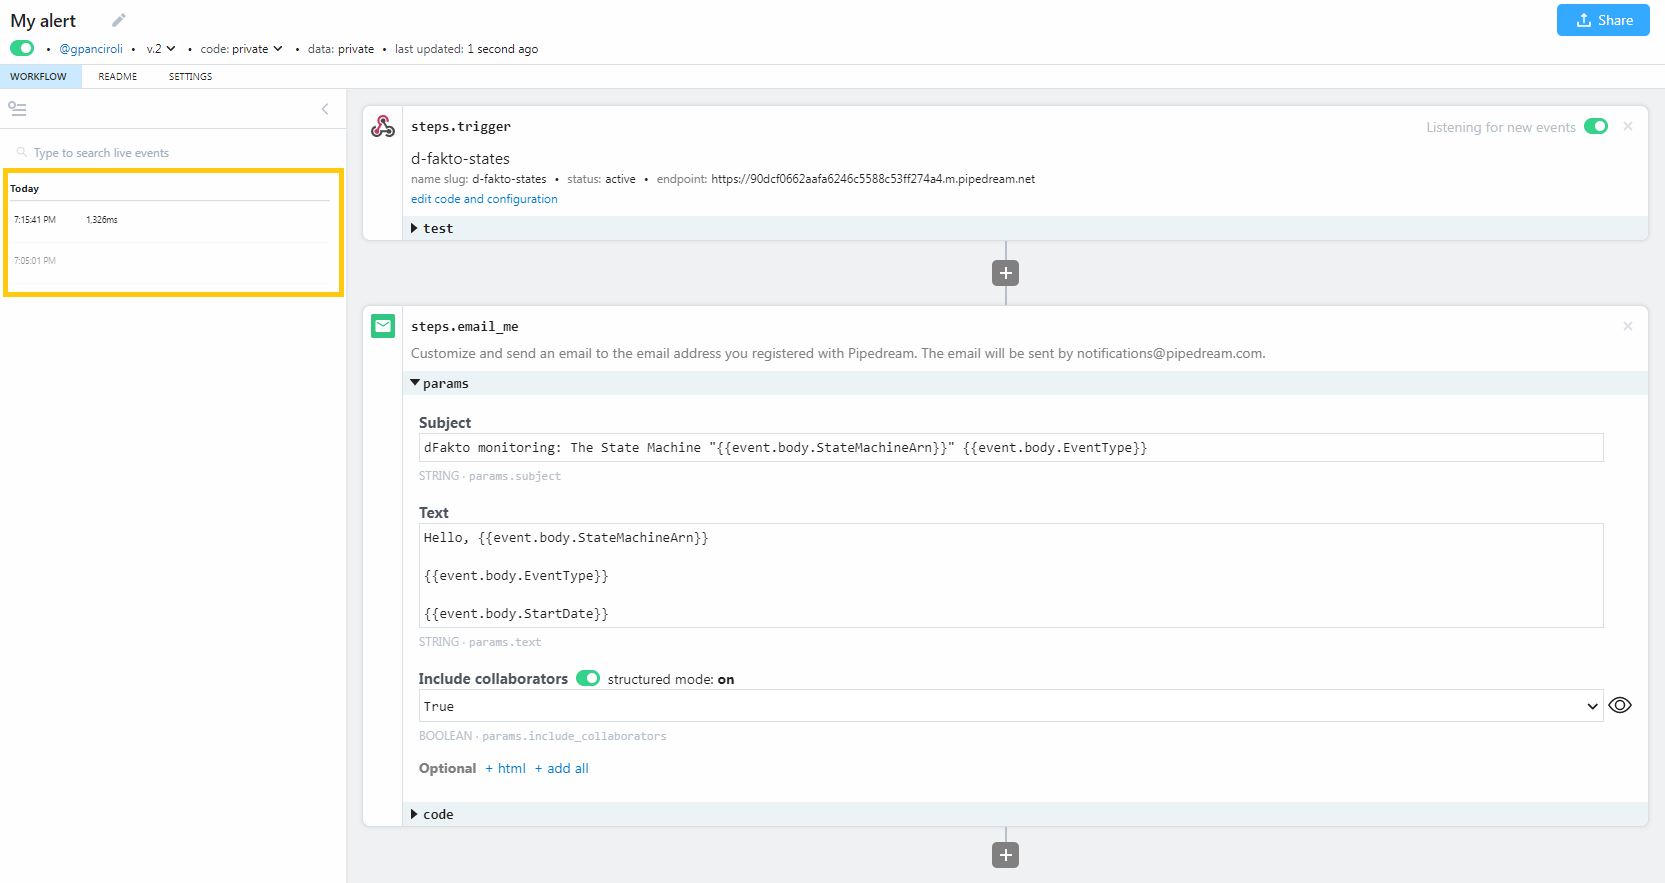Screen dimensions: 1665x883
Task: Switch to the README tab
Action: point(117,77)
